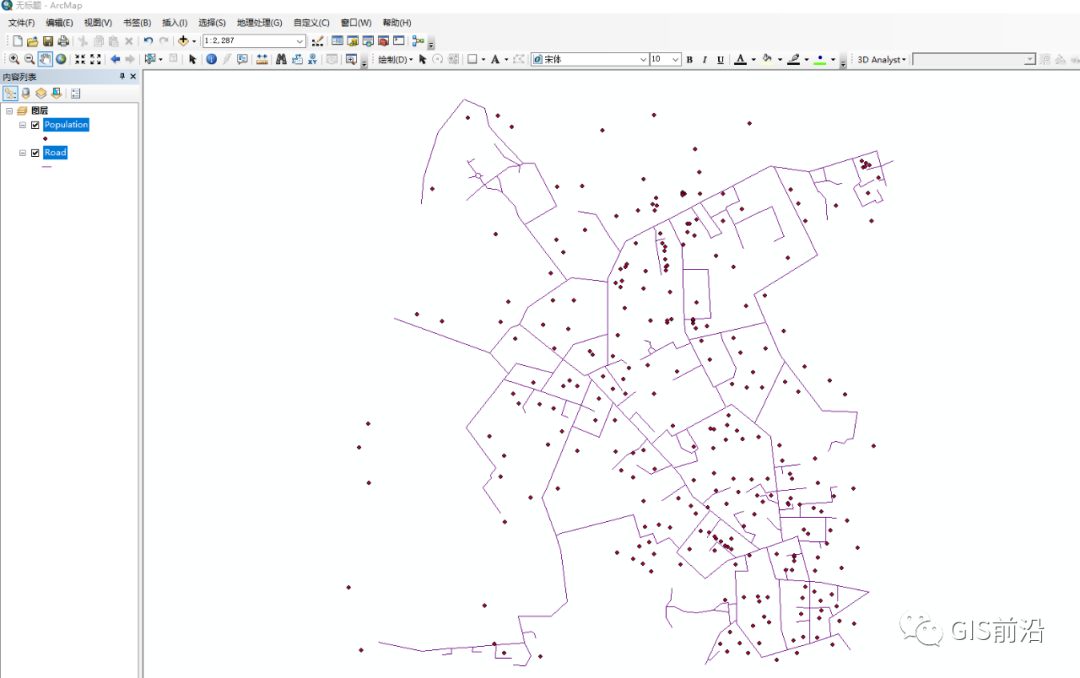Viewport: 1080px width, 678px height.
Task: Select the Zoom Out tool
Action: (x=30, y=59)
